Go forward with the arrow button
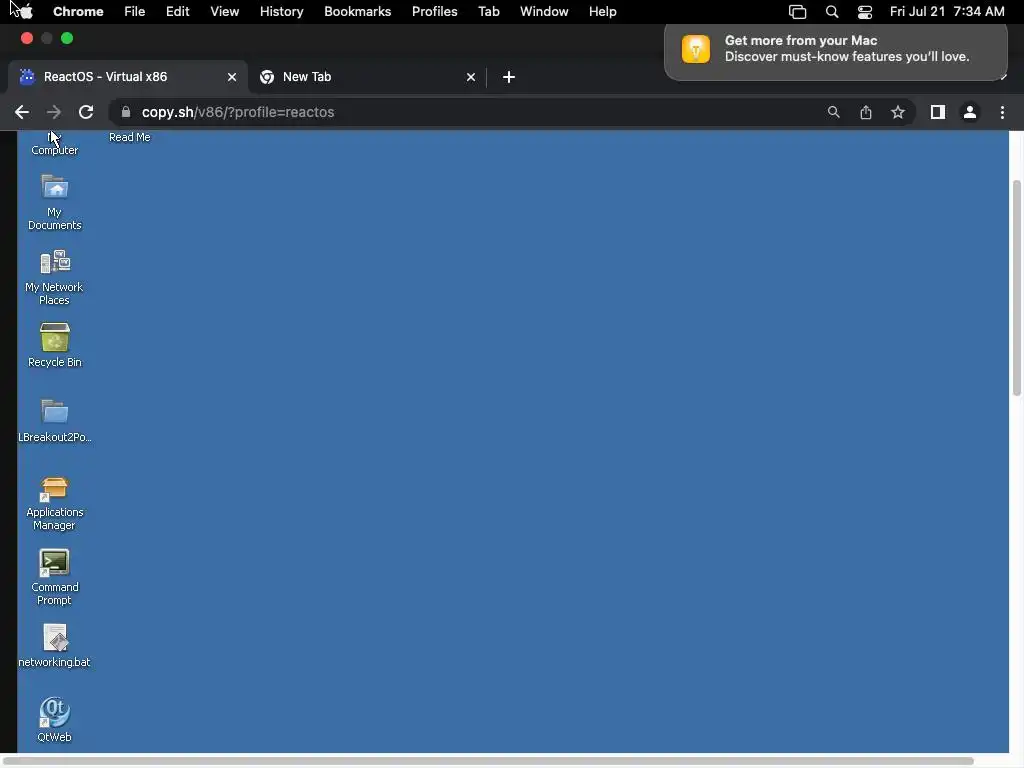The image size is (1024, 768). tap(54, 112)
